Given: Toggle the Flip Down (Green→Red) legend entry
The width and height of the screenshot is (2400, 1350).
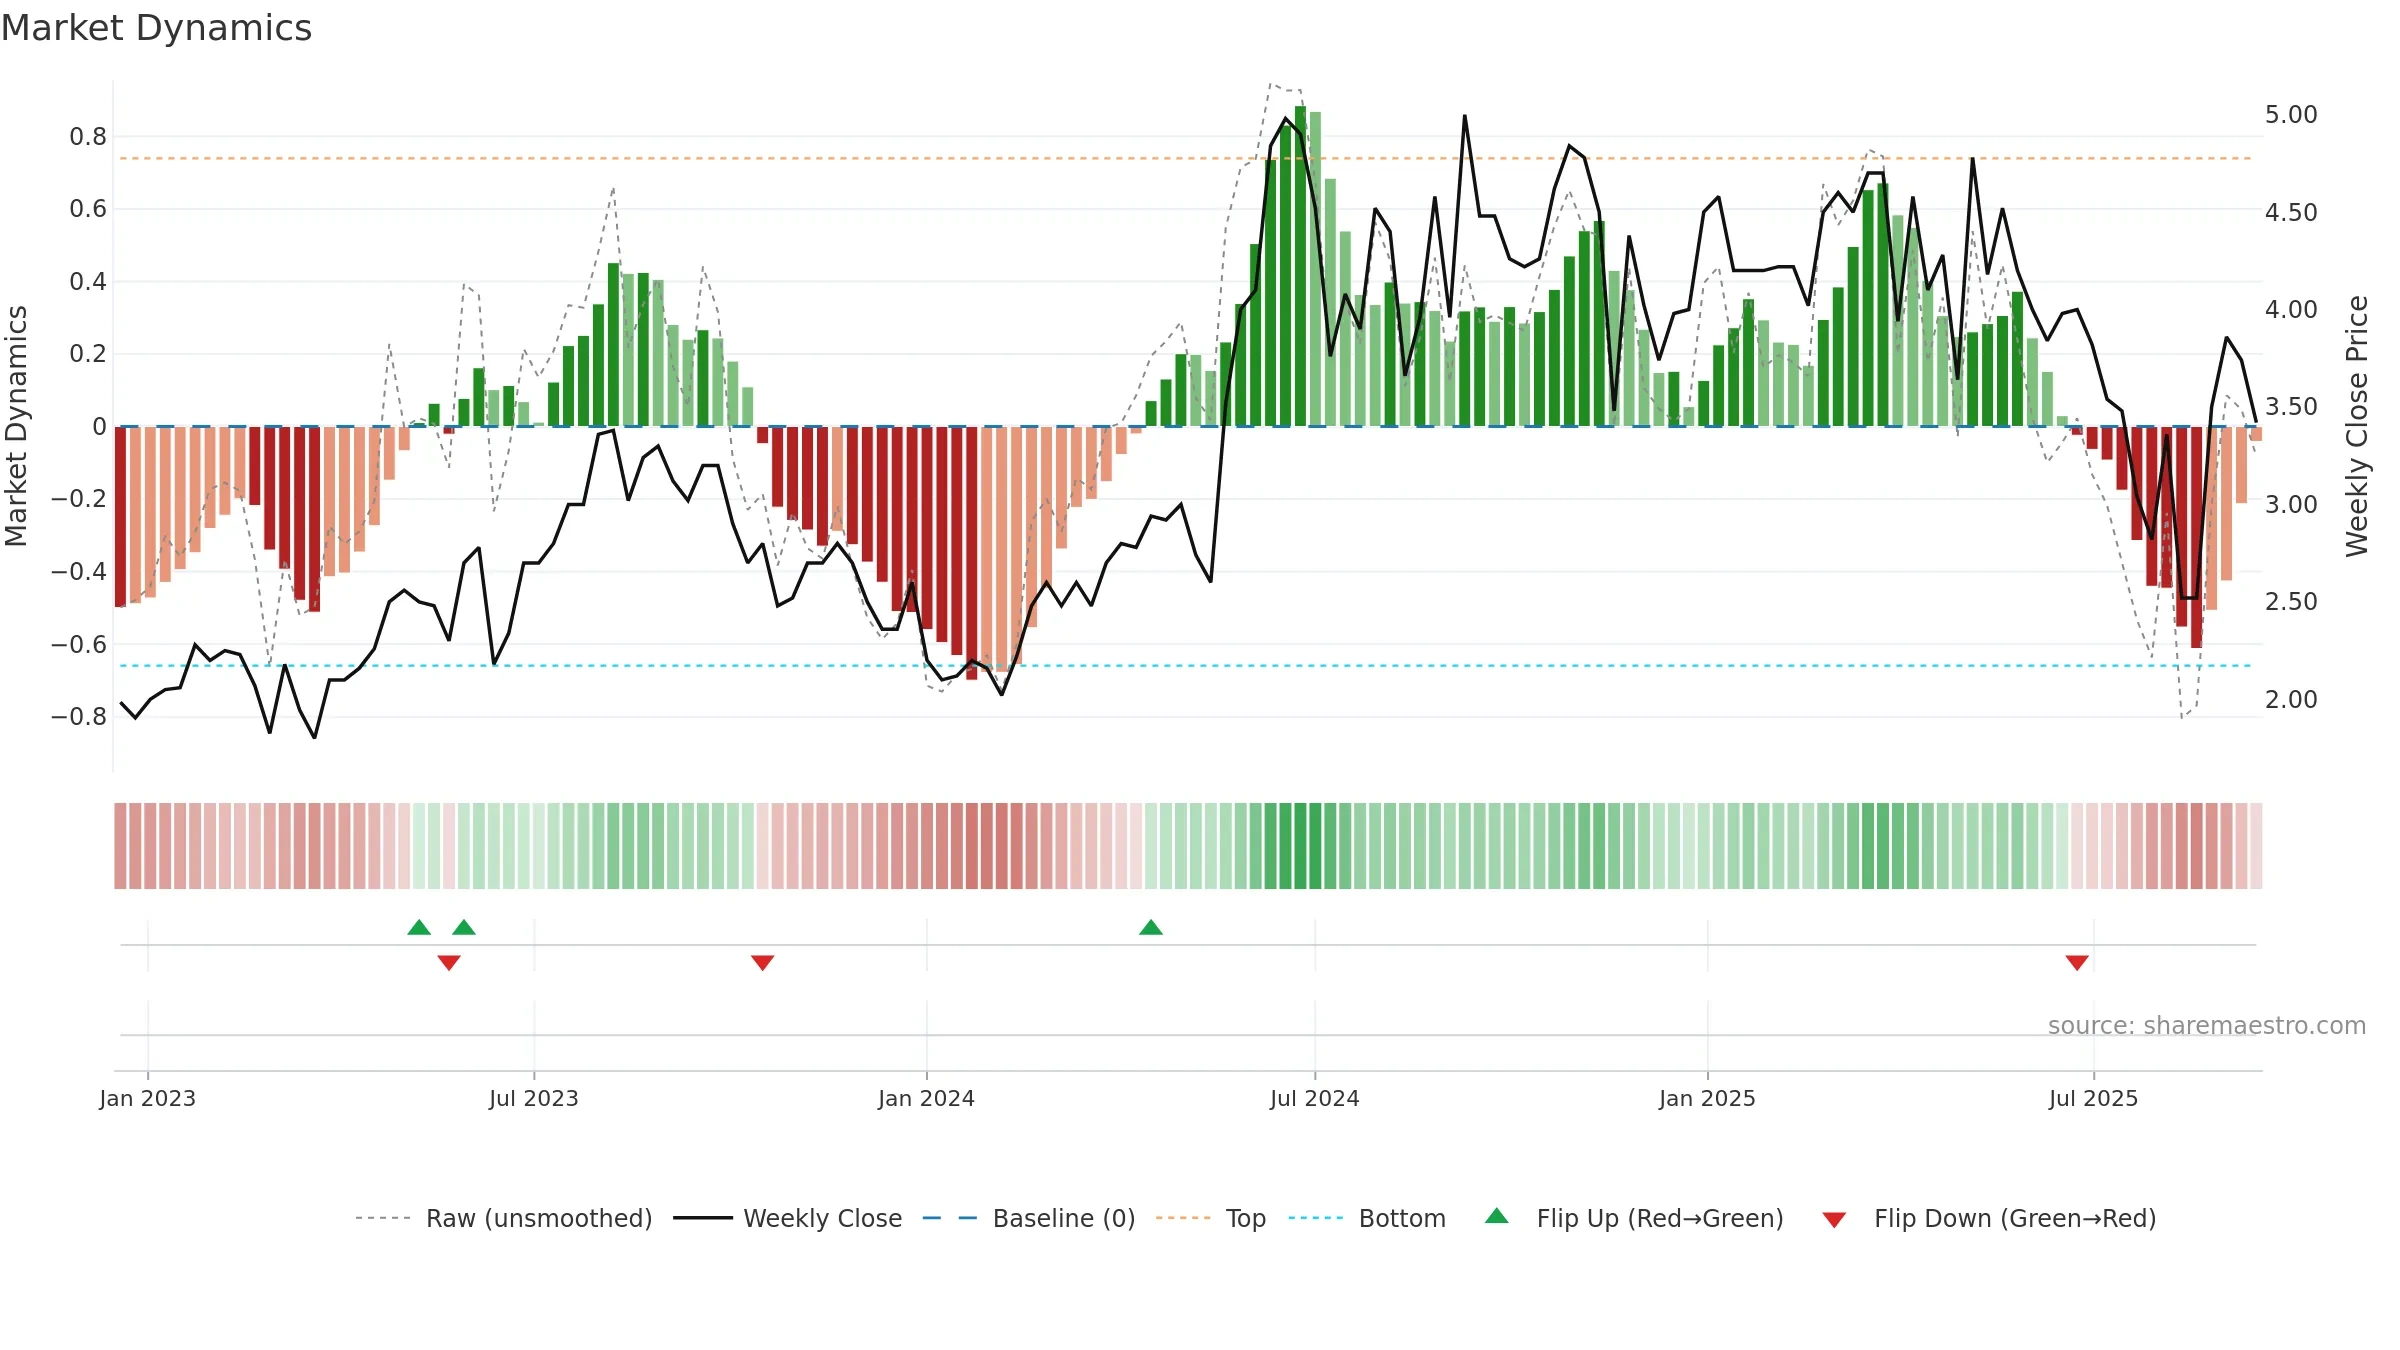Looking at the screenshot, I should (1989, 1218).
